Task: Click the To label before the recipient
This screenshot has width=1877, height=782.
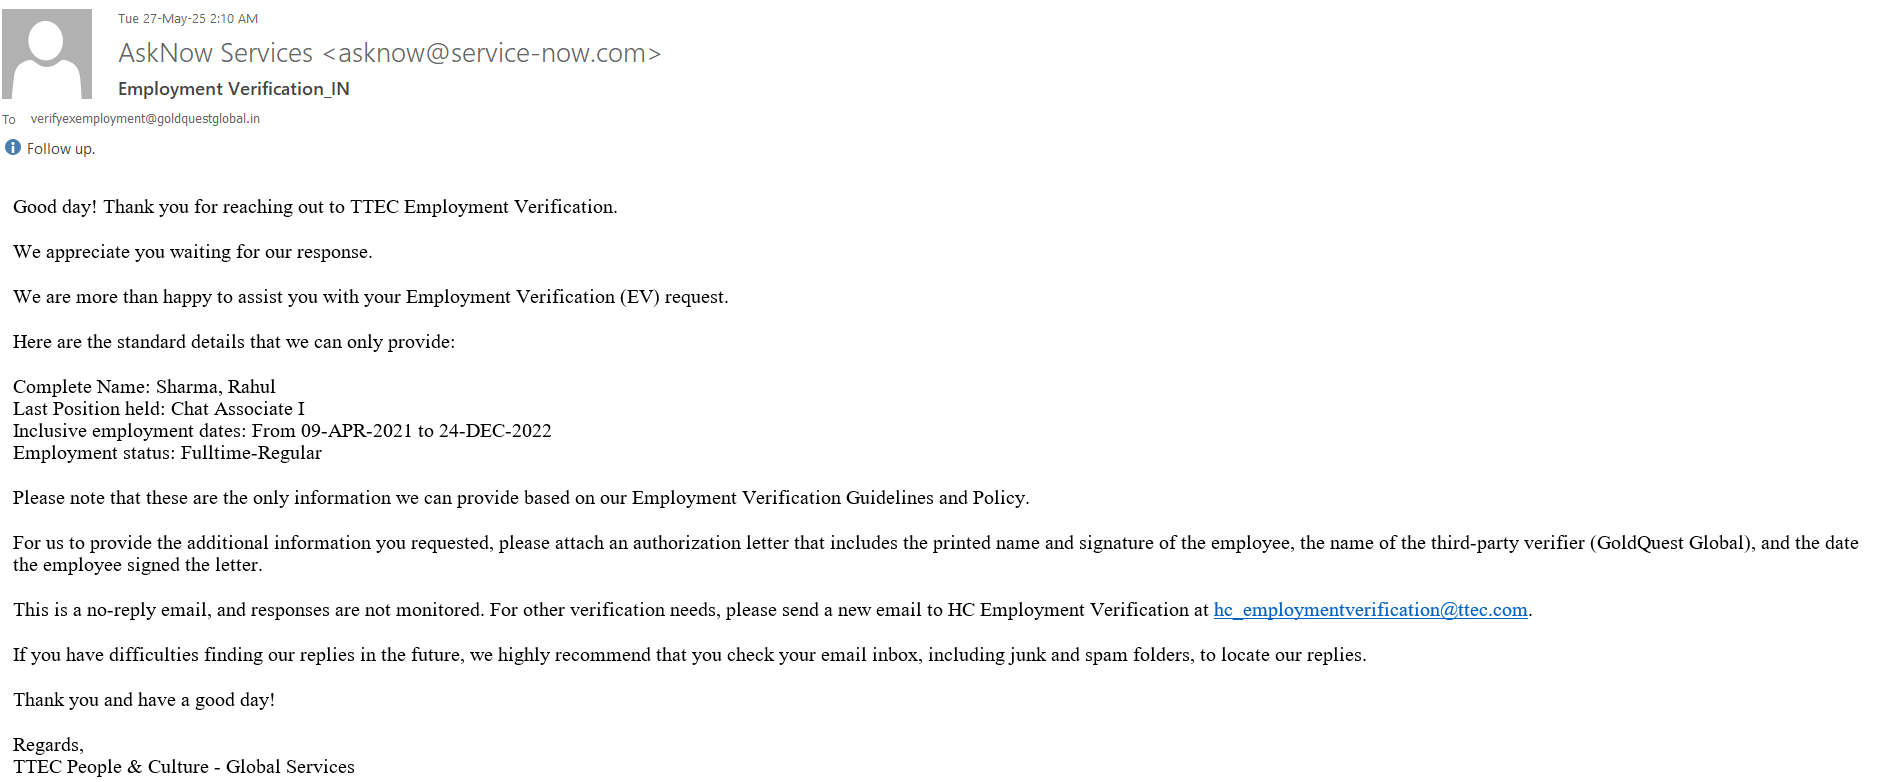Action: pyautogui.click(x=9, y=120)
